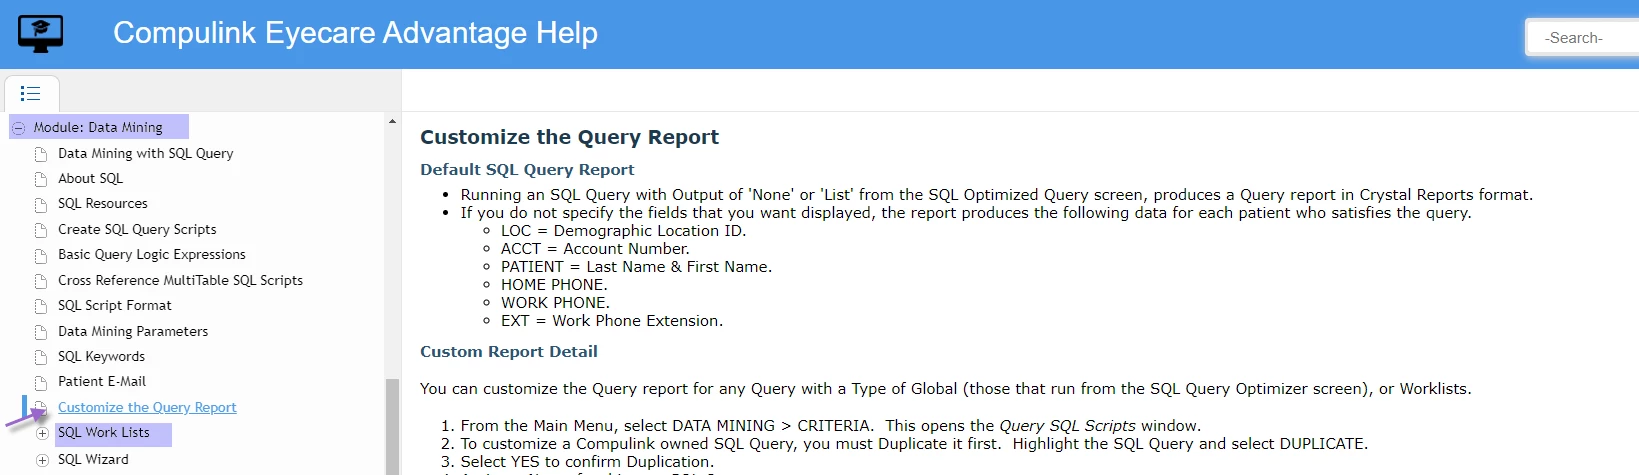The height and width of the screenshot is (475, 1639).
Task: Open the Data Mining Parameters topic
Action: pos(133,331)
